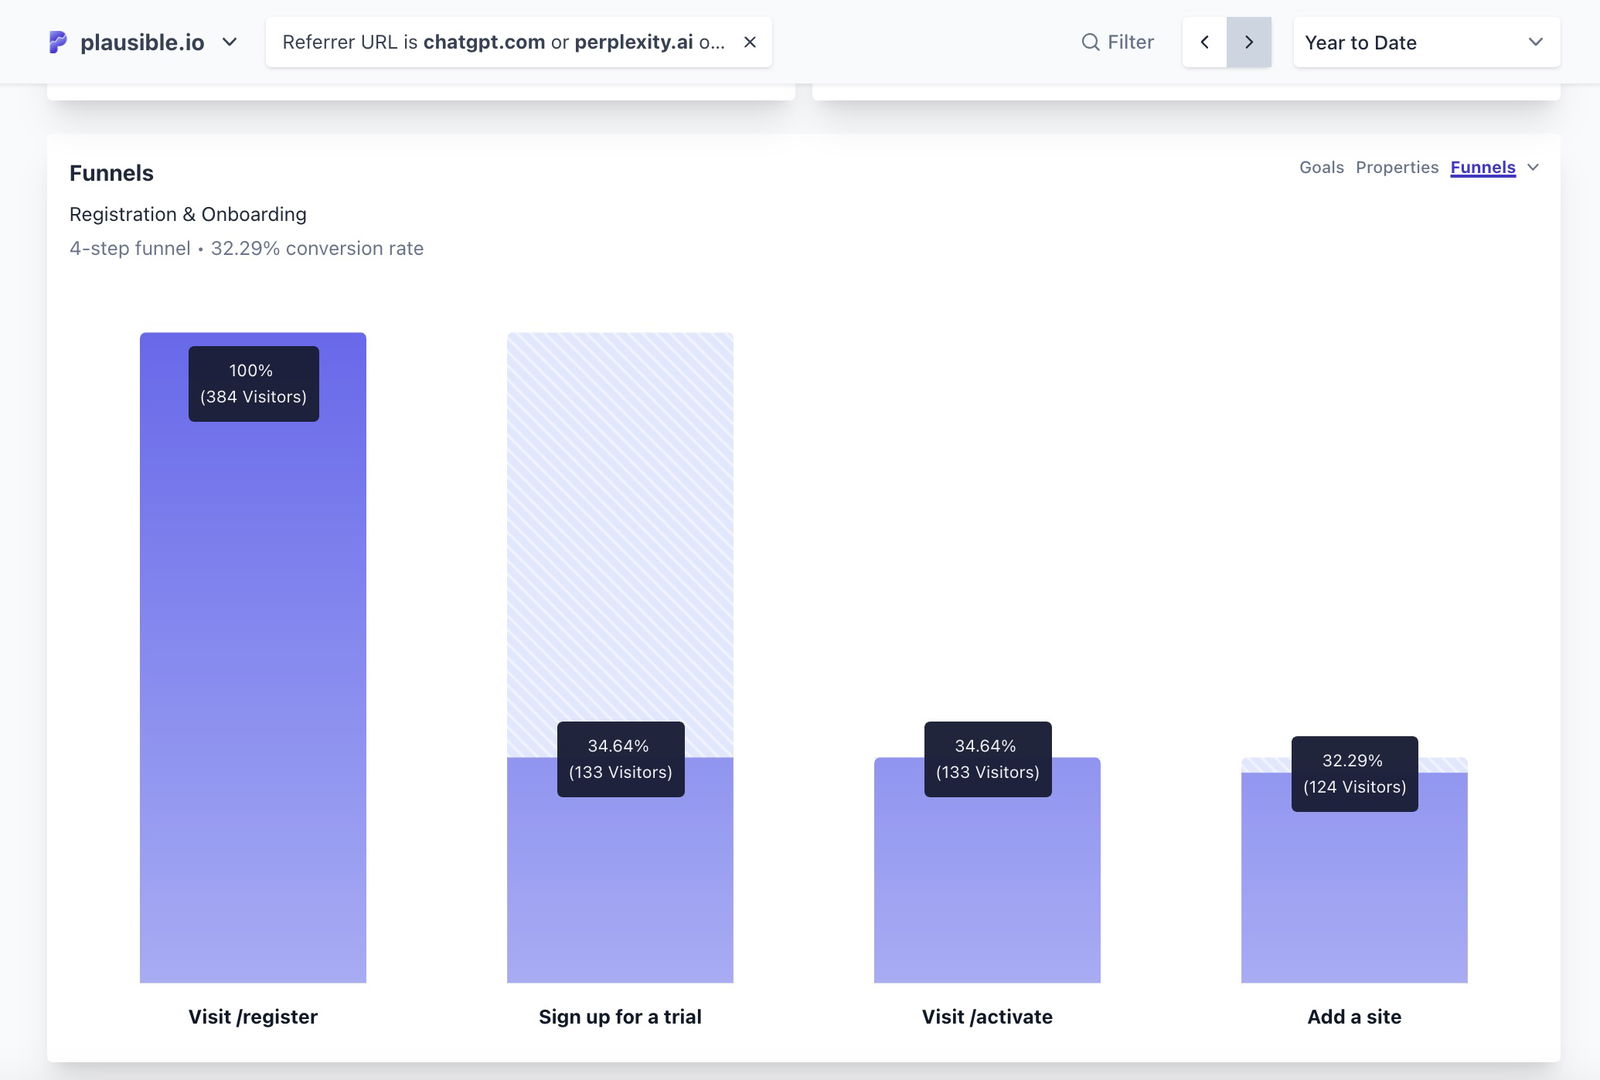This screenshot has width=1600, height=1080.
Task: Click the 100% (384 Visitors) tooltip badge
Action: click(252, 384)
